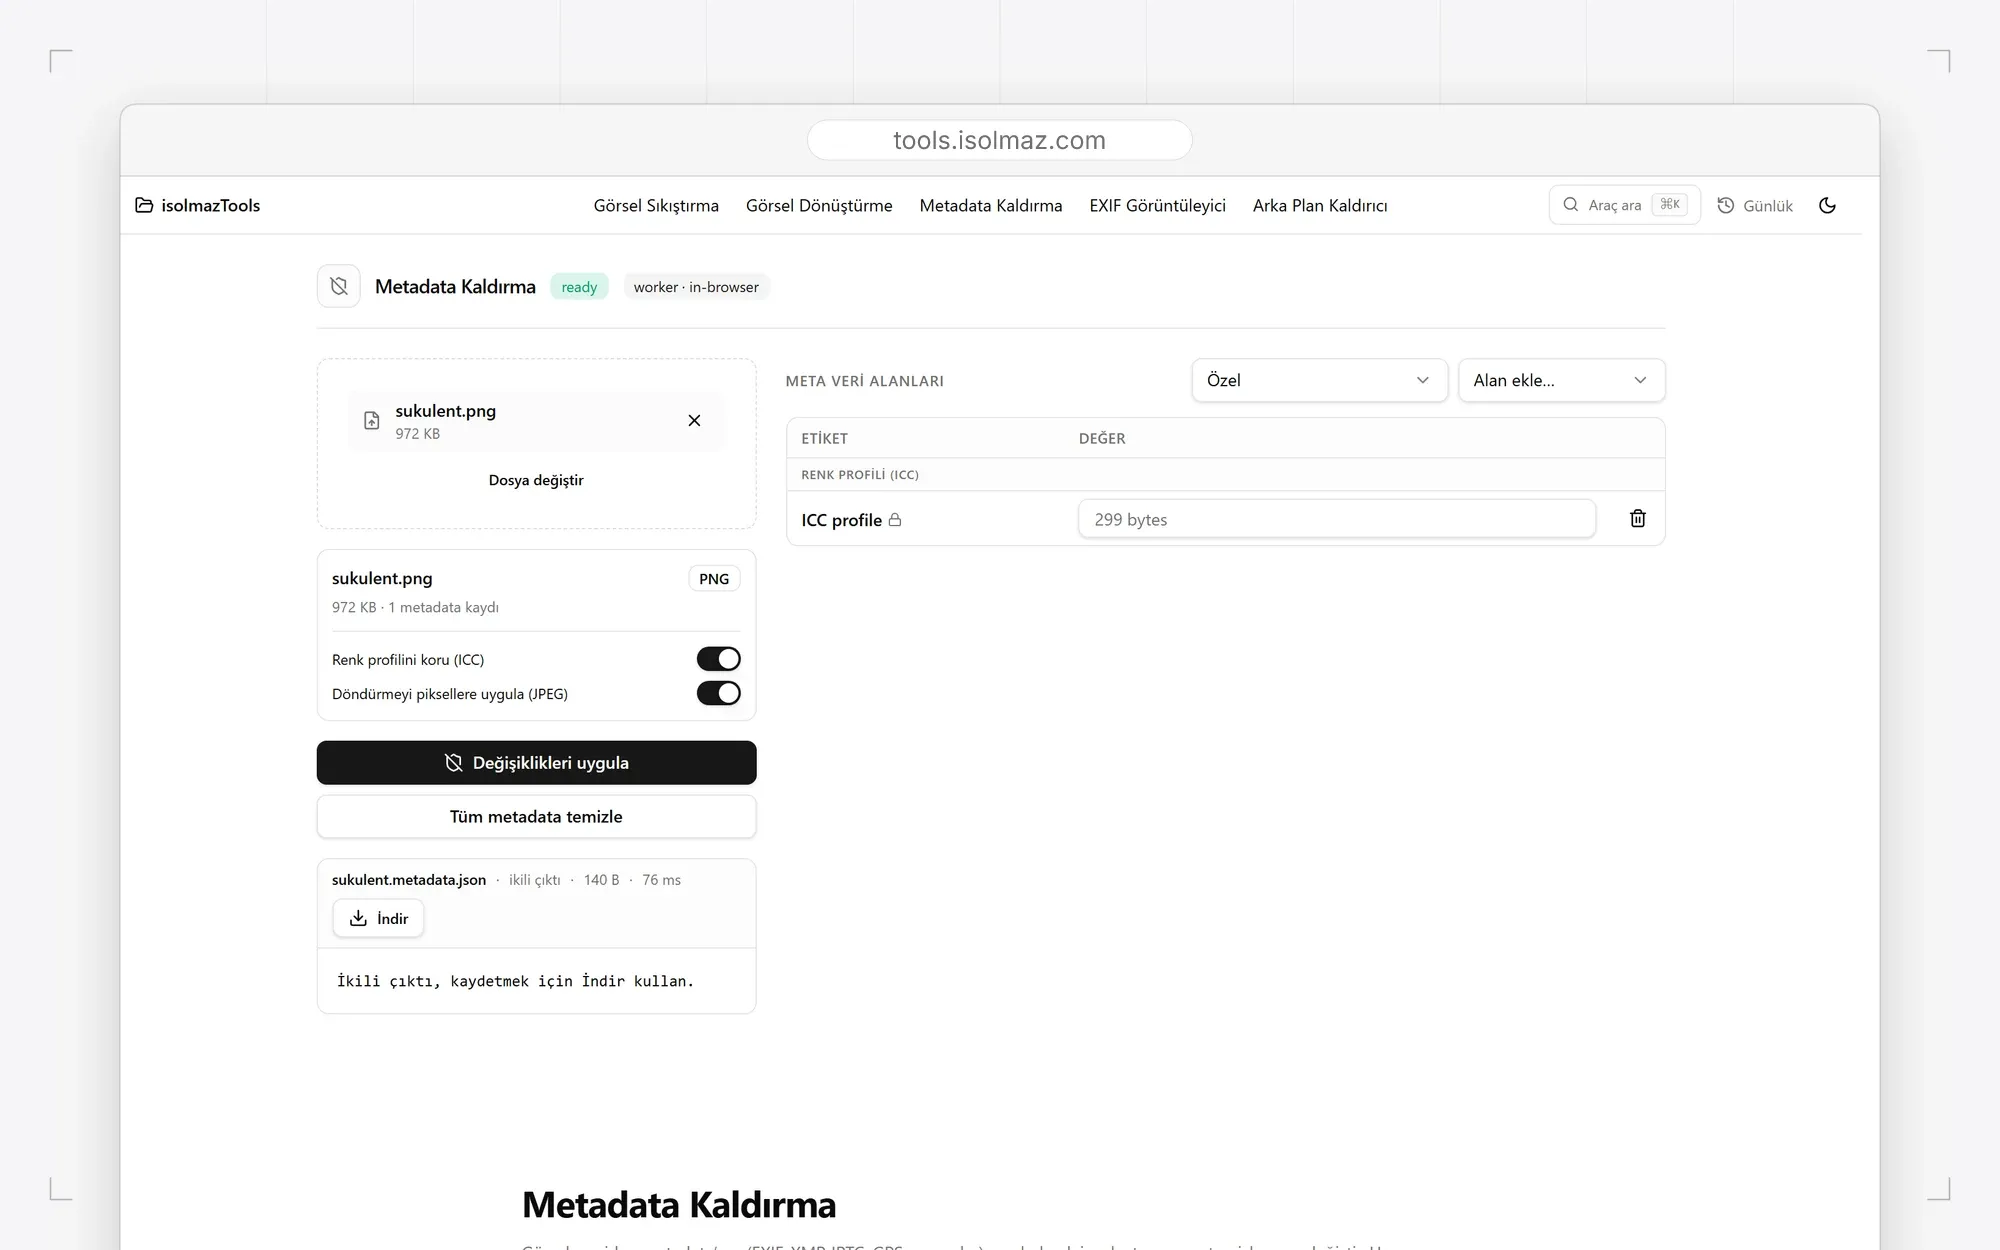Click the lock icon next to ICC profile
This screenshot has width=2000, height=1250.
(x=895, y=520)
